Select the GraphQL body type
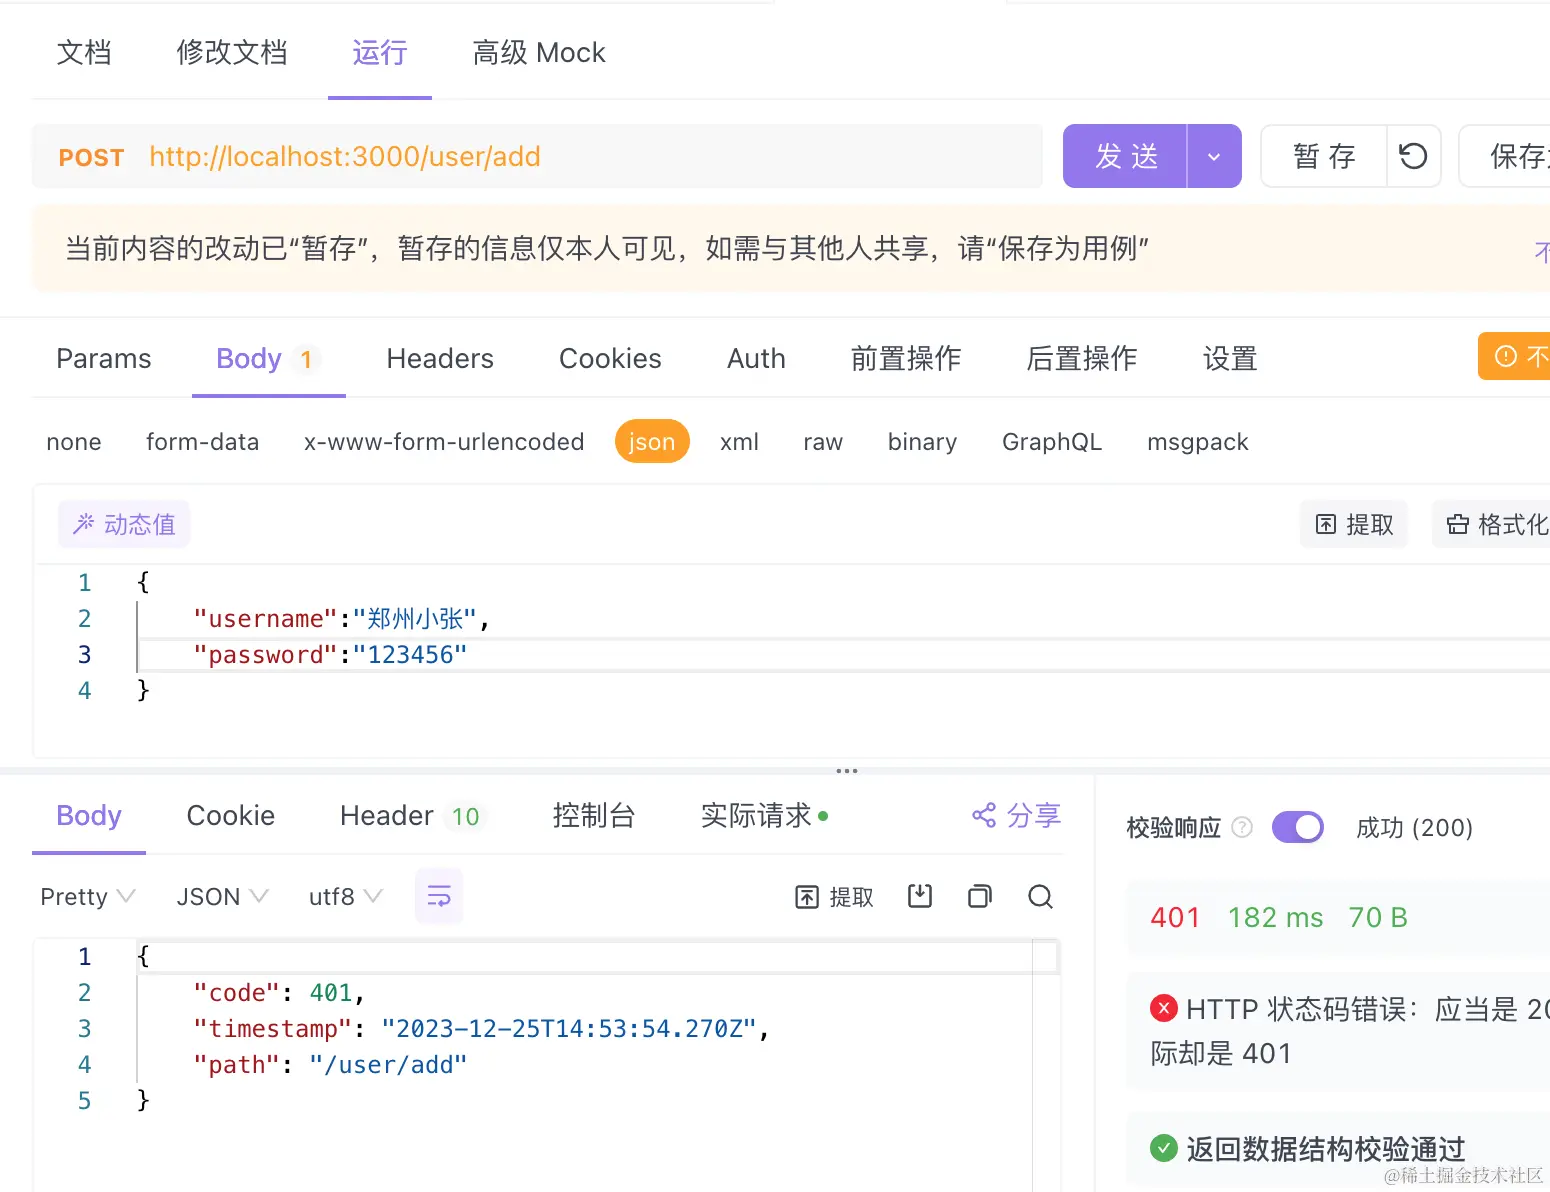The height and width of the screenshot is (1192, 1550). click(1052, 442)
